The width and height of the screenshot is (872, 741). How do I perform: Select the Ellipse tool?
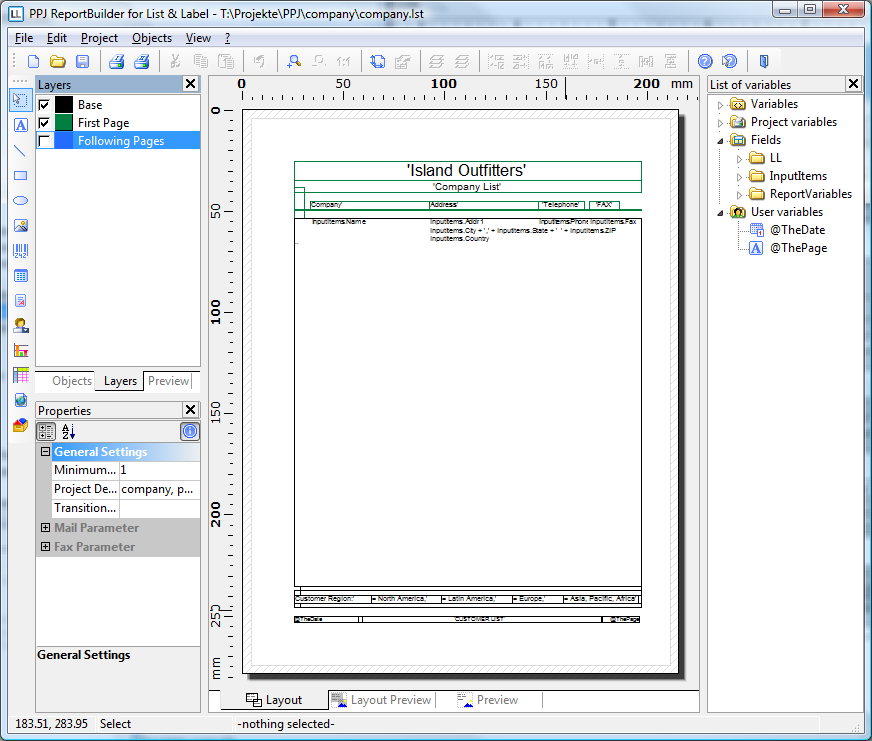pos(21,200)
